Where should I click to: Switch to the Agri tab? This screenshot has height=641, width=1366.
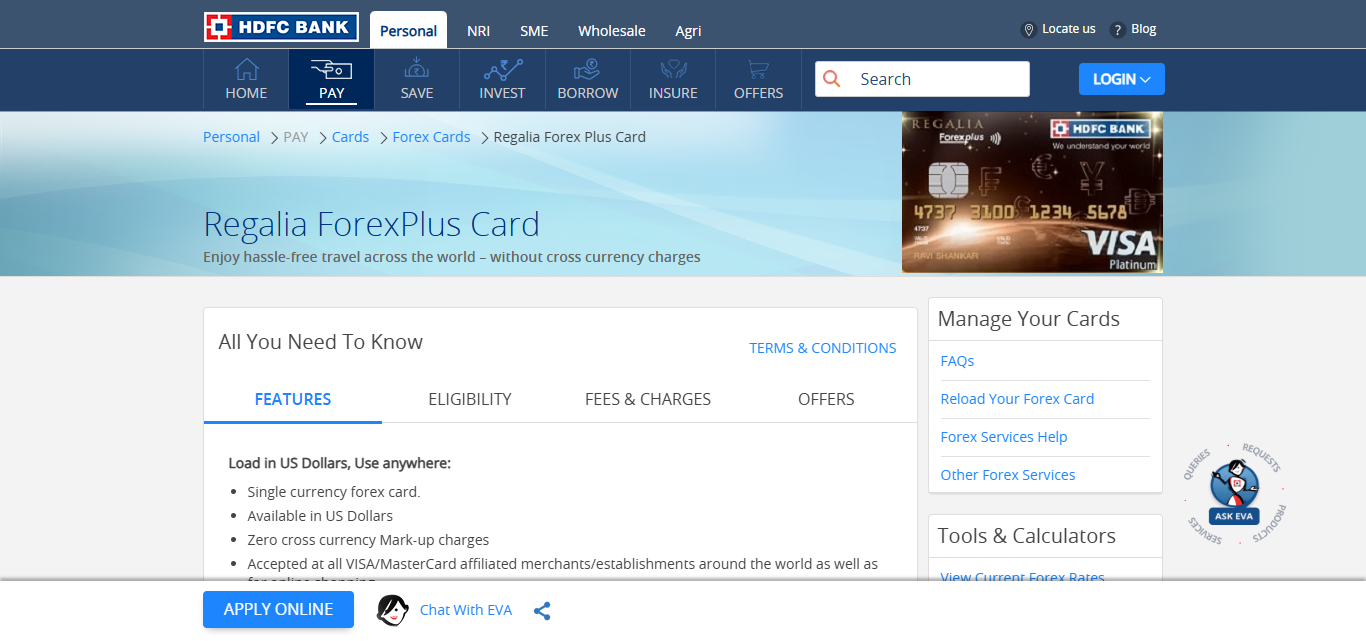pyautogui.click(x=688, y=31)
